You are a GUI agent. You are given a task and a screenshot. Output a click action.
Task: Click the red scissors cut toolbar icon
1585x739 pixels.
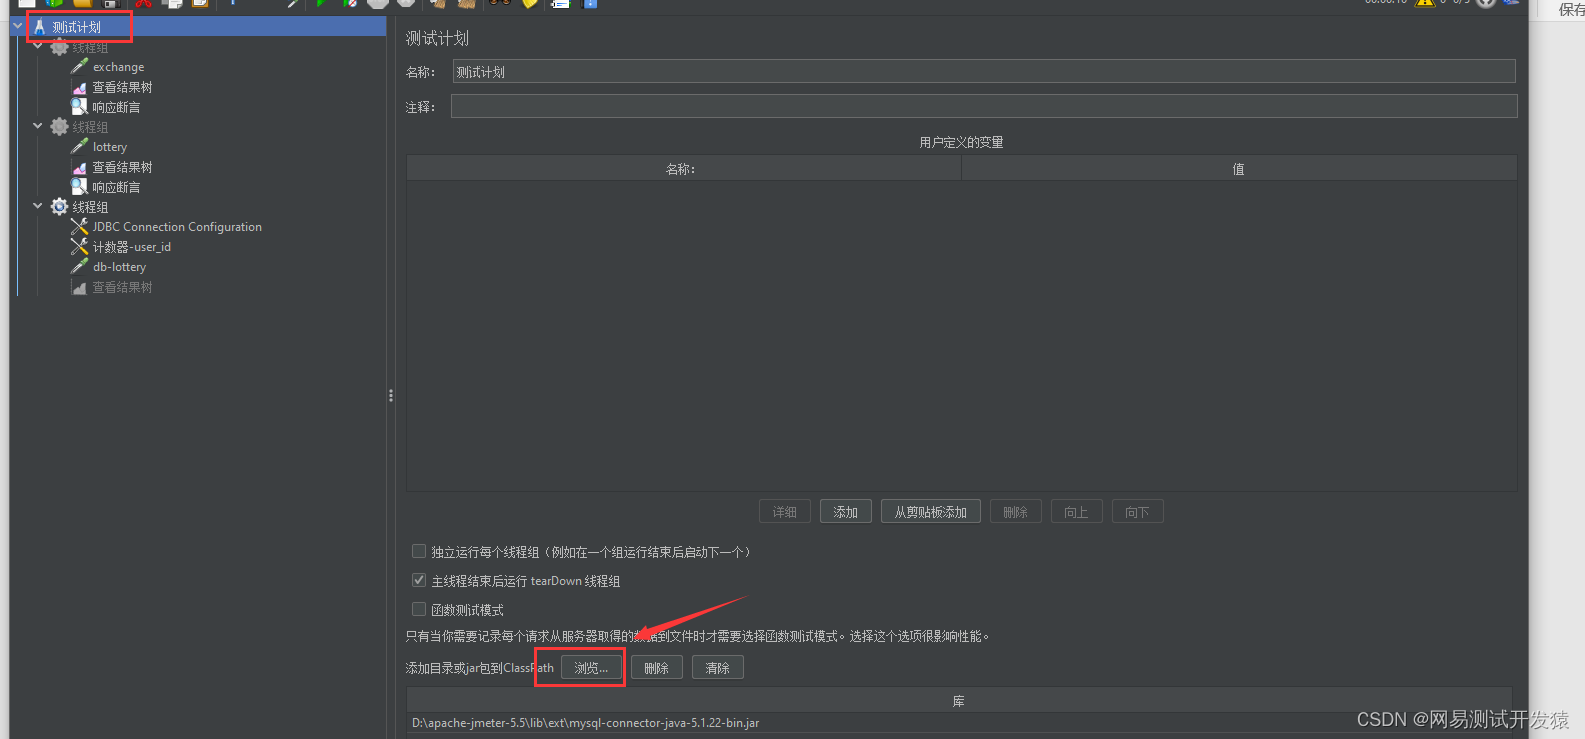(144, 3)
